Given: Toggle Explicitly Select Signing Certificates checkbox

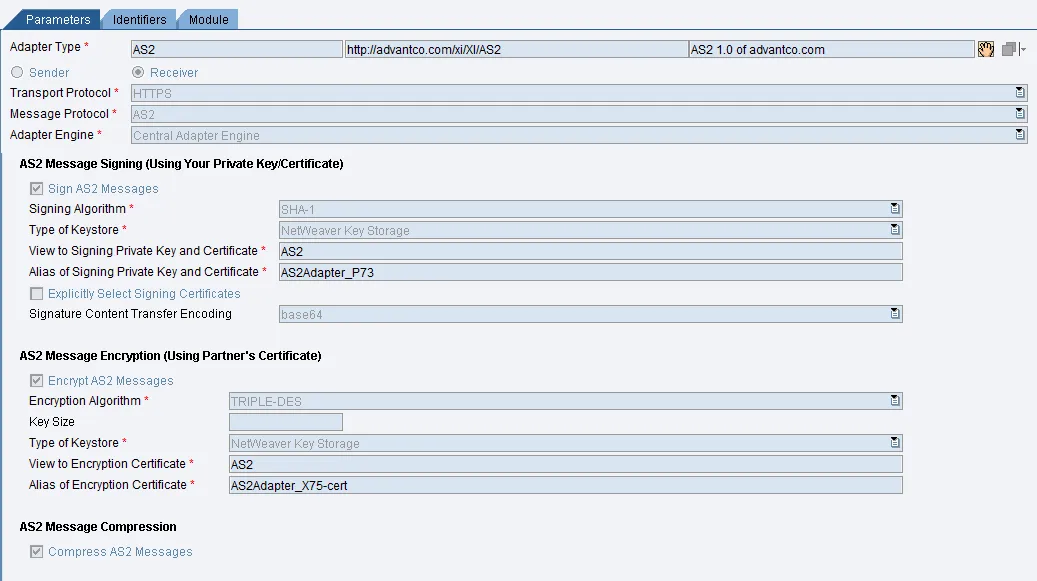Looking at the screenshot, I should (36, 293).
